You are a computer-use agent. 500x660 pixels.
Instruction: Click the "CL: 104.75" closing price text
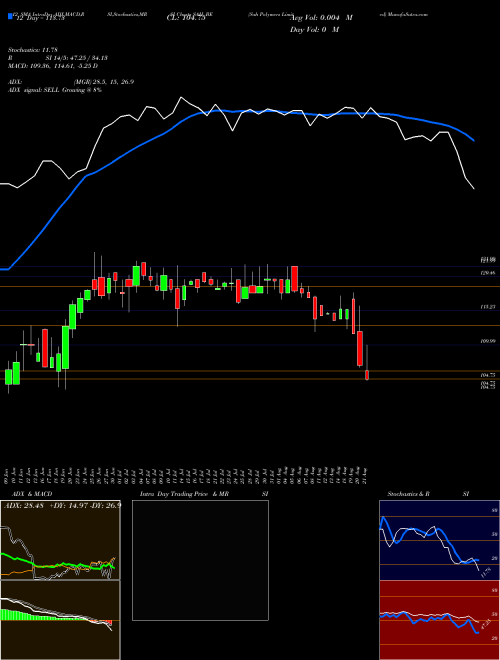[185, 19]
